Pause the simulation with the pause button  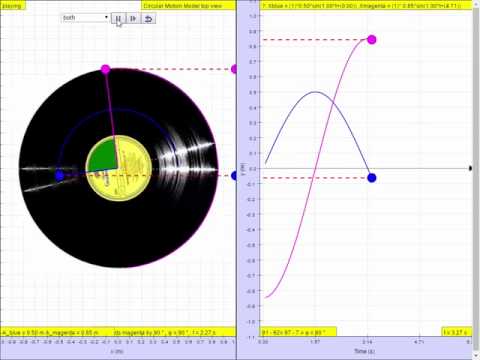click(x=119, y=18)
